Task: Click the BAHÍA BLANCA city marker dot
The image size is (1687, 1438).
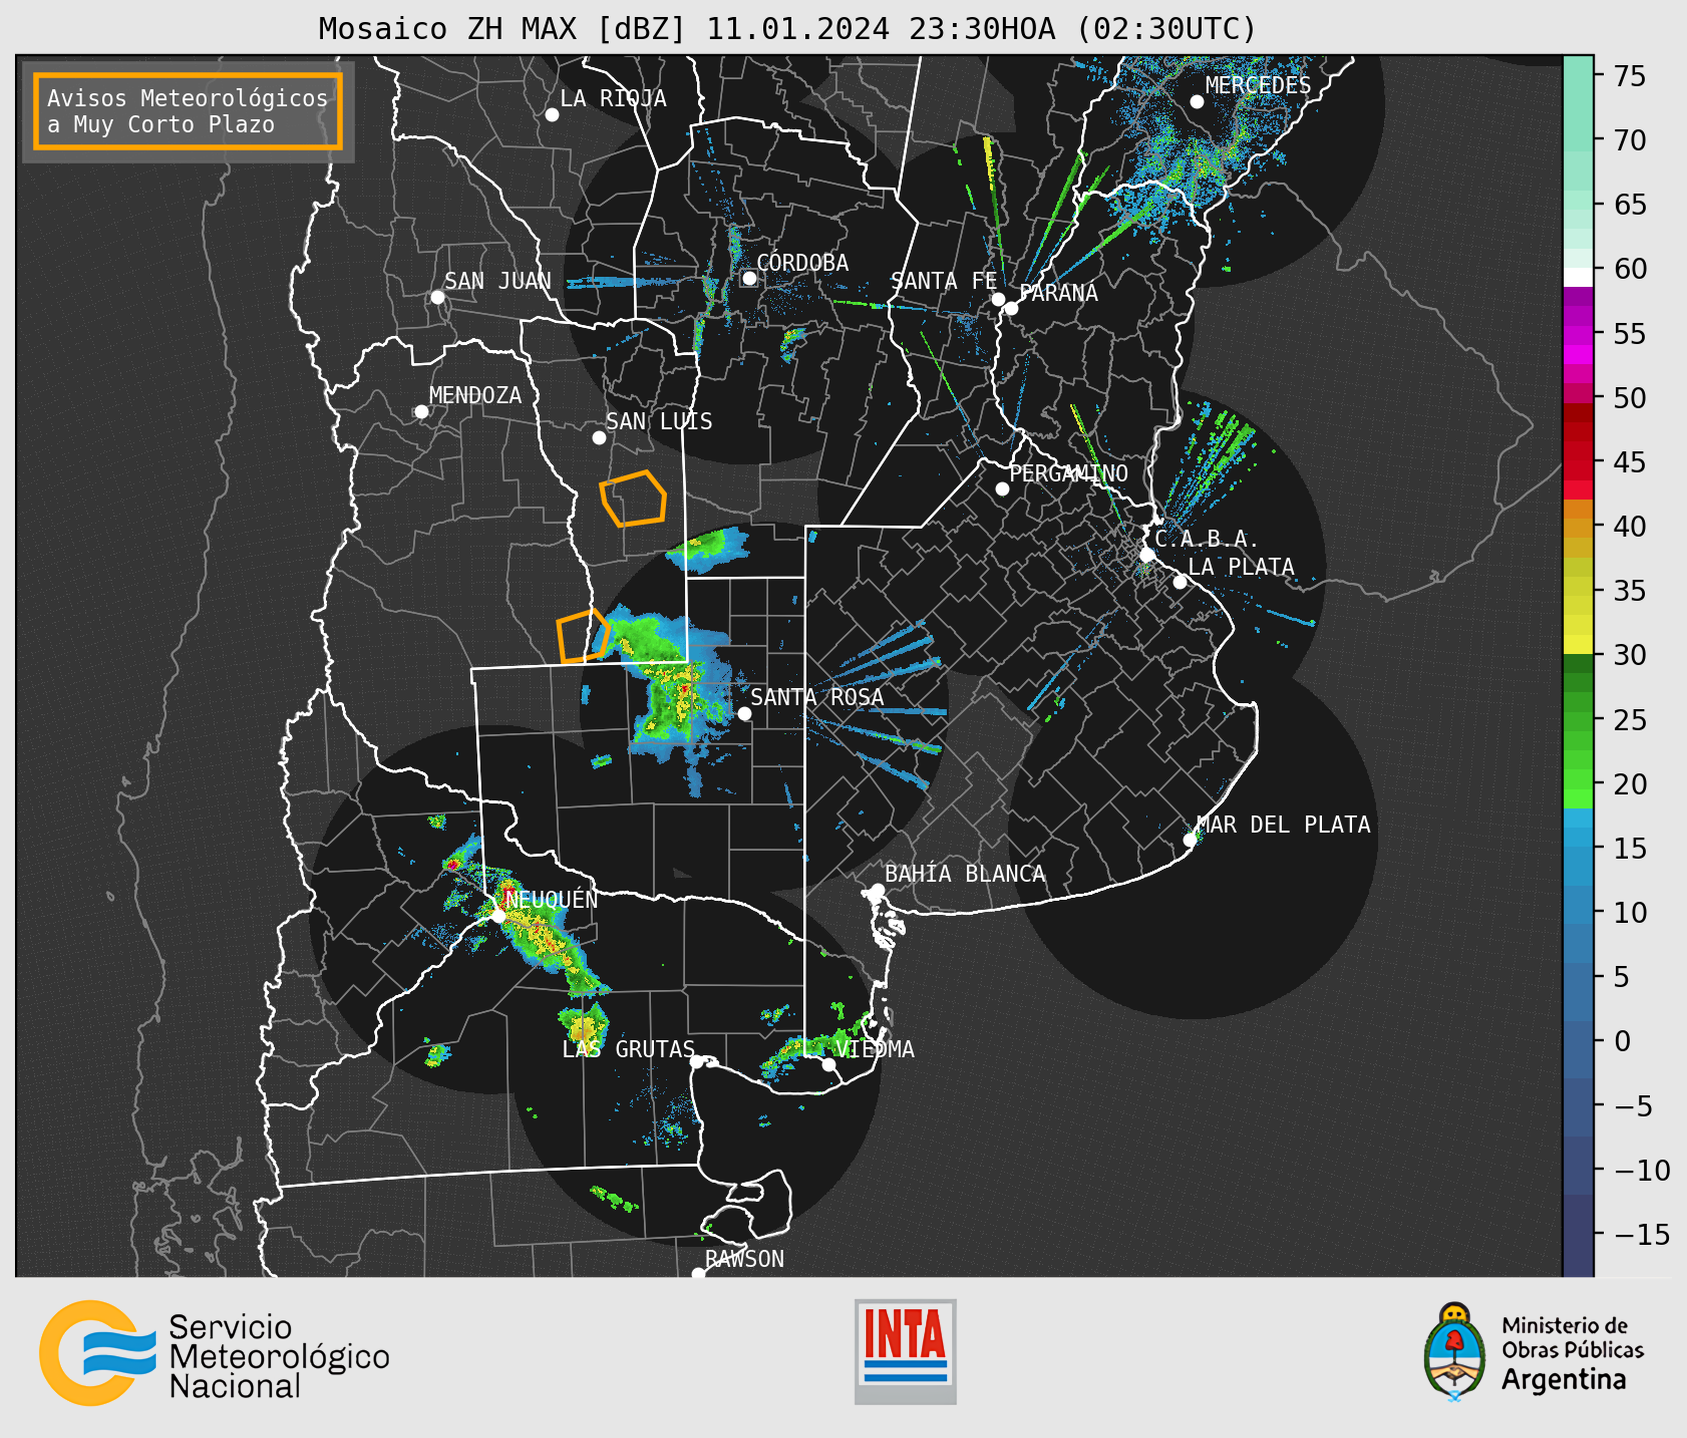Action: pyautogui.click(x=877, y=890)
